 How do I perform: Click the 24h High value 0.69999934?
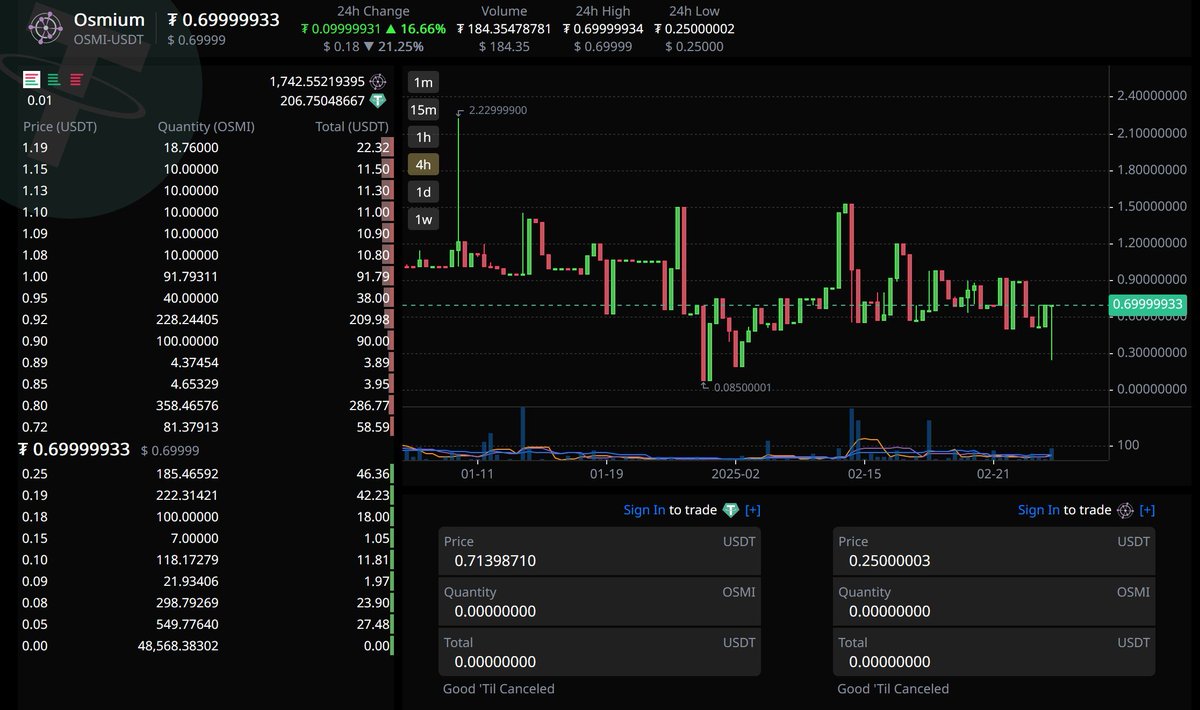(601, 29)
